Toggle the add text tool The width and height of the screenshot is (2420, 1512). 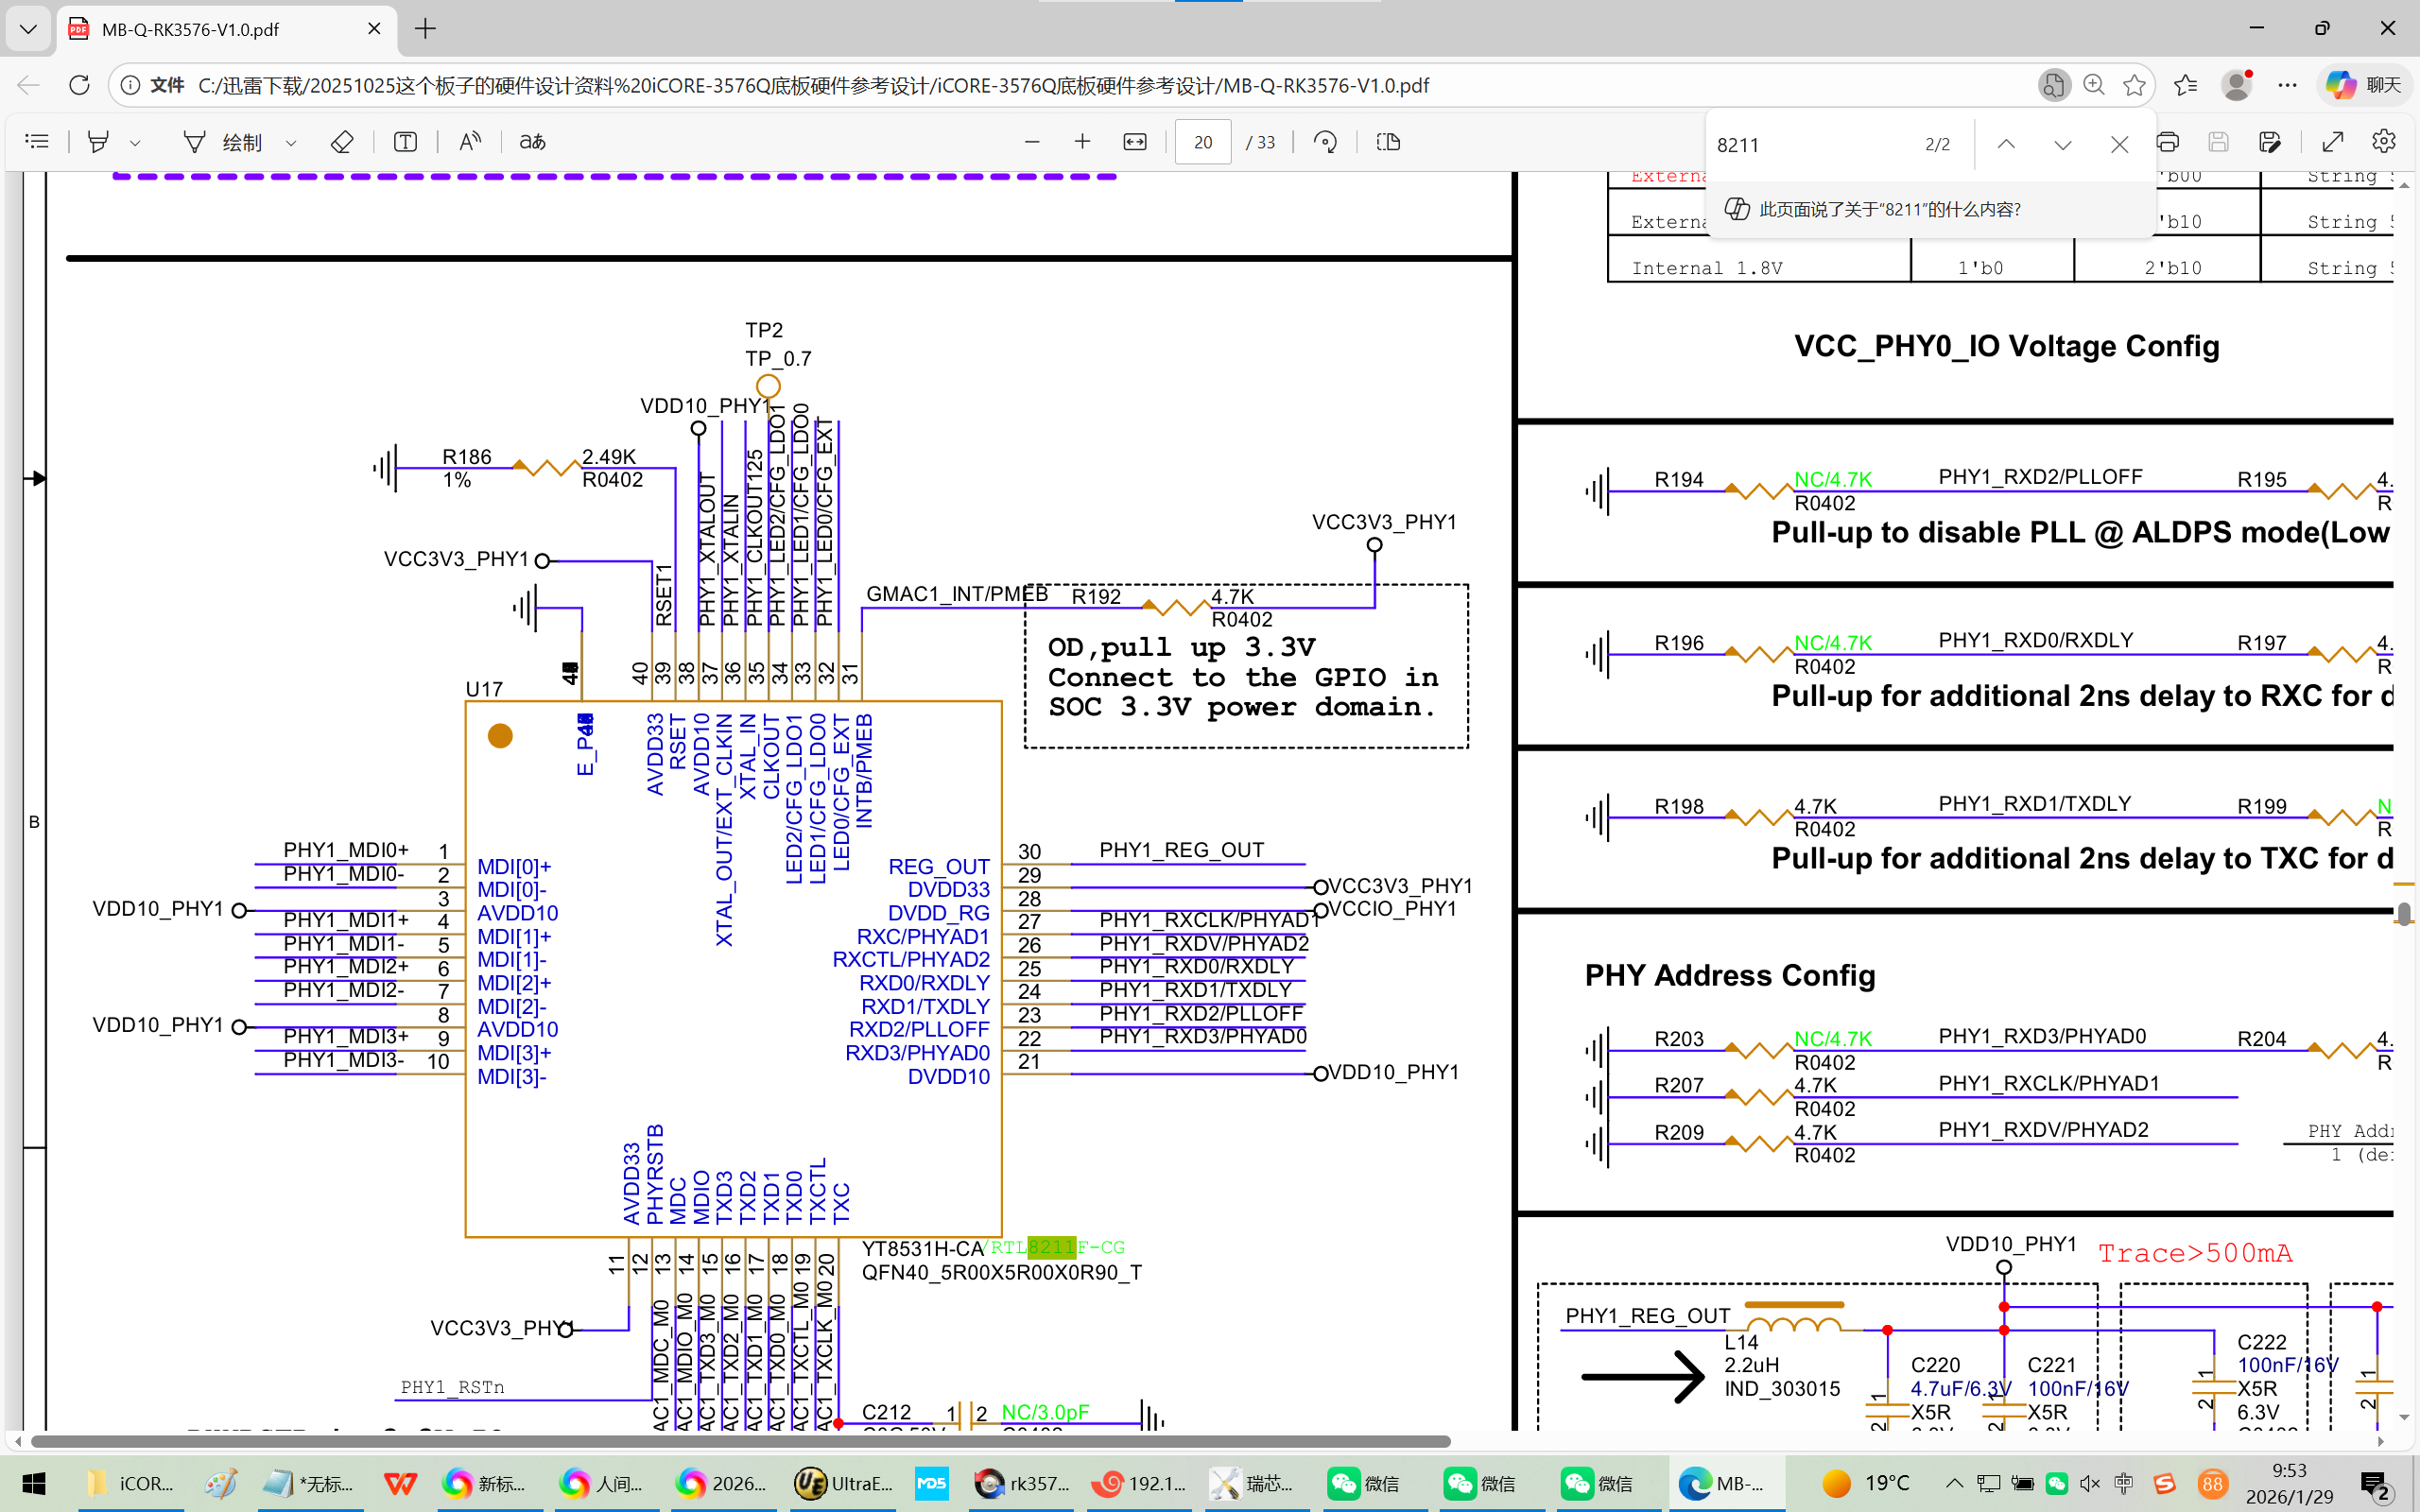(x=405, y=142)
